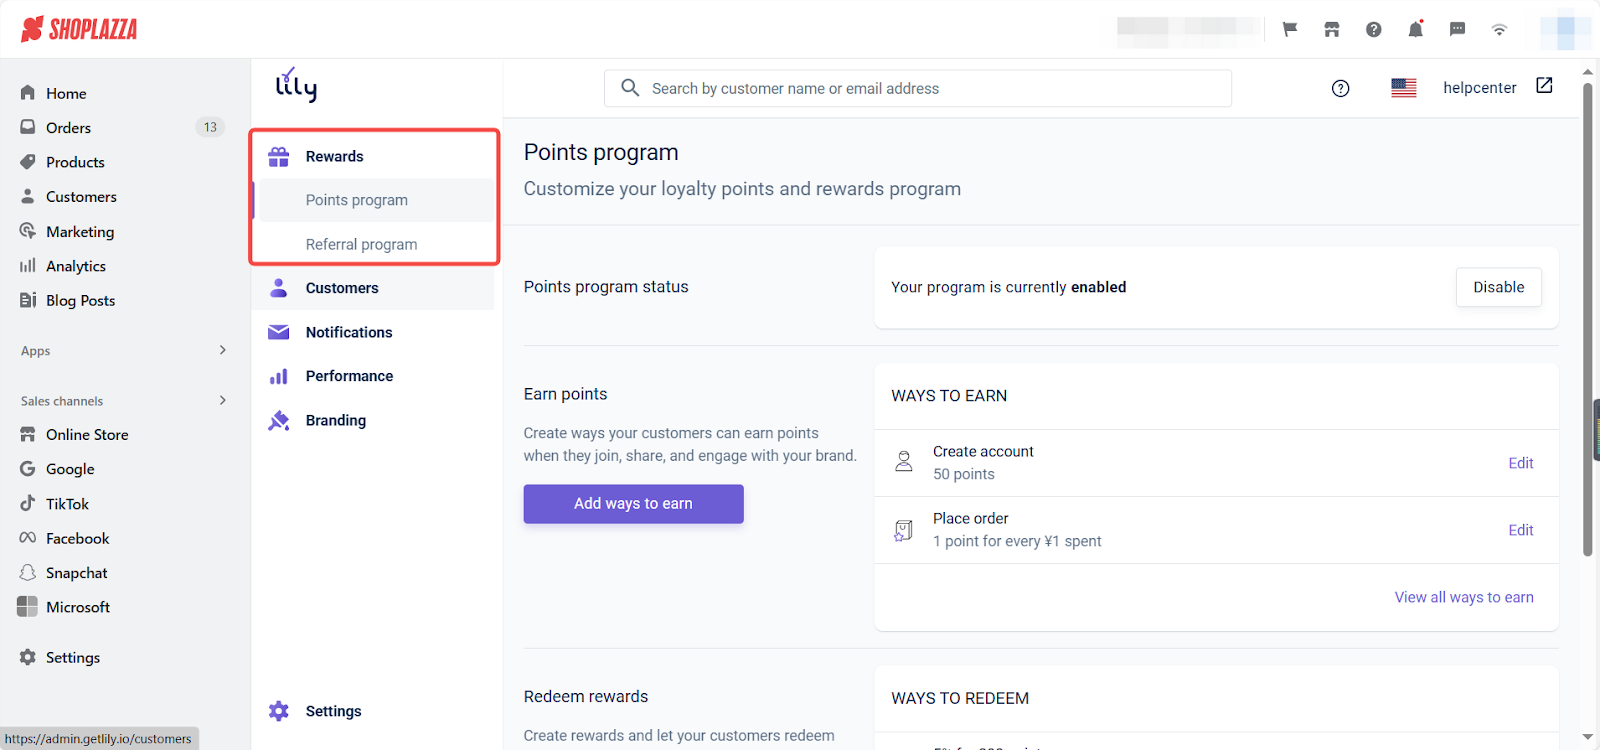Open the chat message icon

point(1457,29)
